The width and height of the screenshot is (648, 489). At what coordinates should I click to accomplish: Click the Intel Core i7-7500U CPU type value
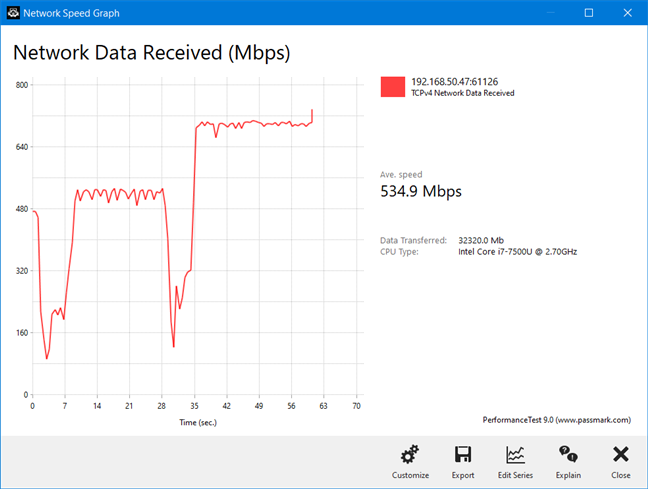[x=517, y=252]
